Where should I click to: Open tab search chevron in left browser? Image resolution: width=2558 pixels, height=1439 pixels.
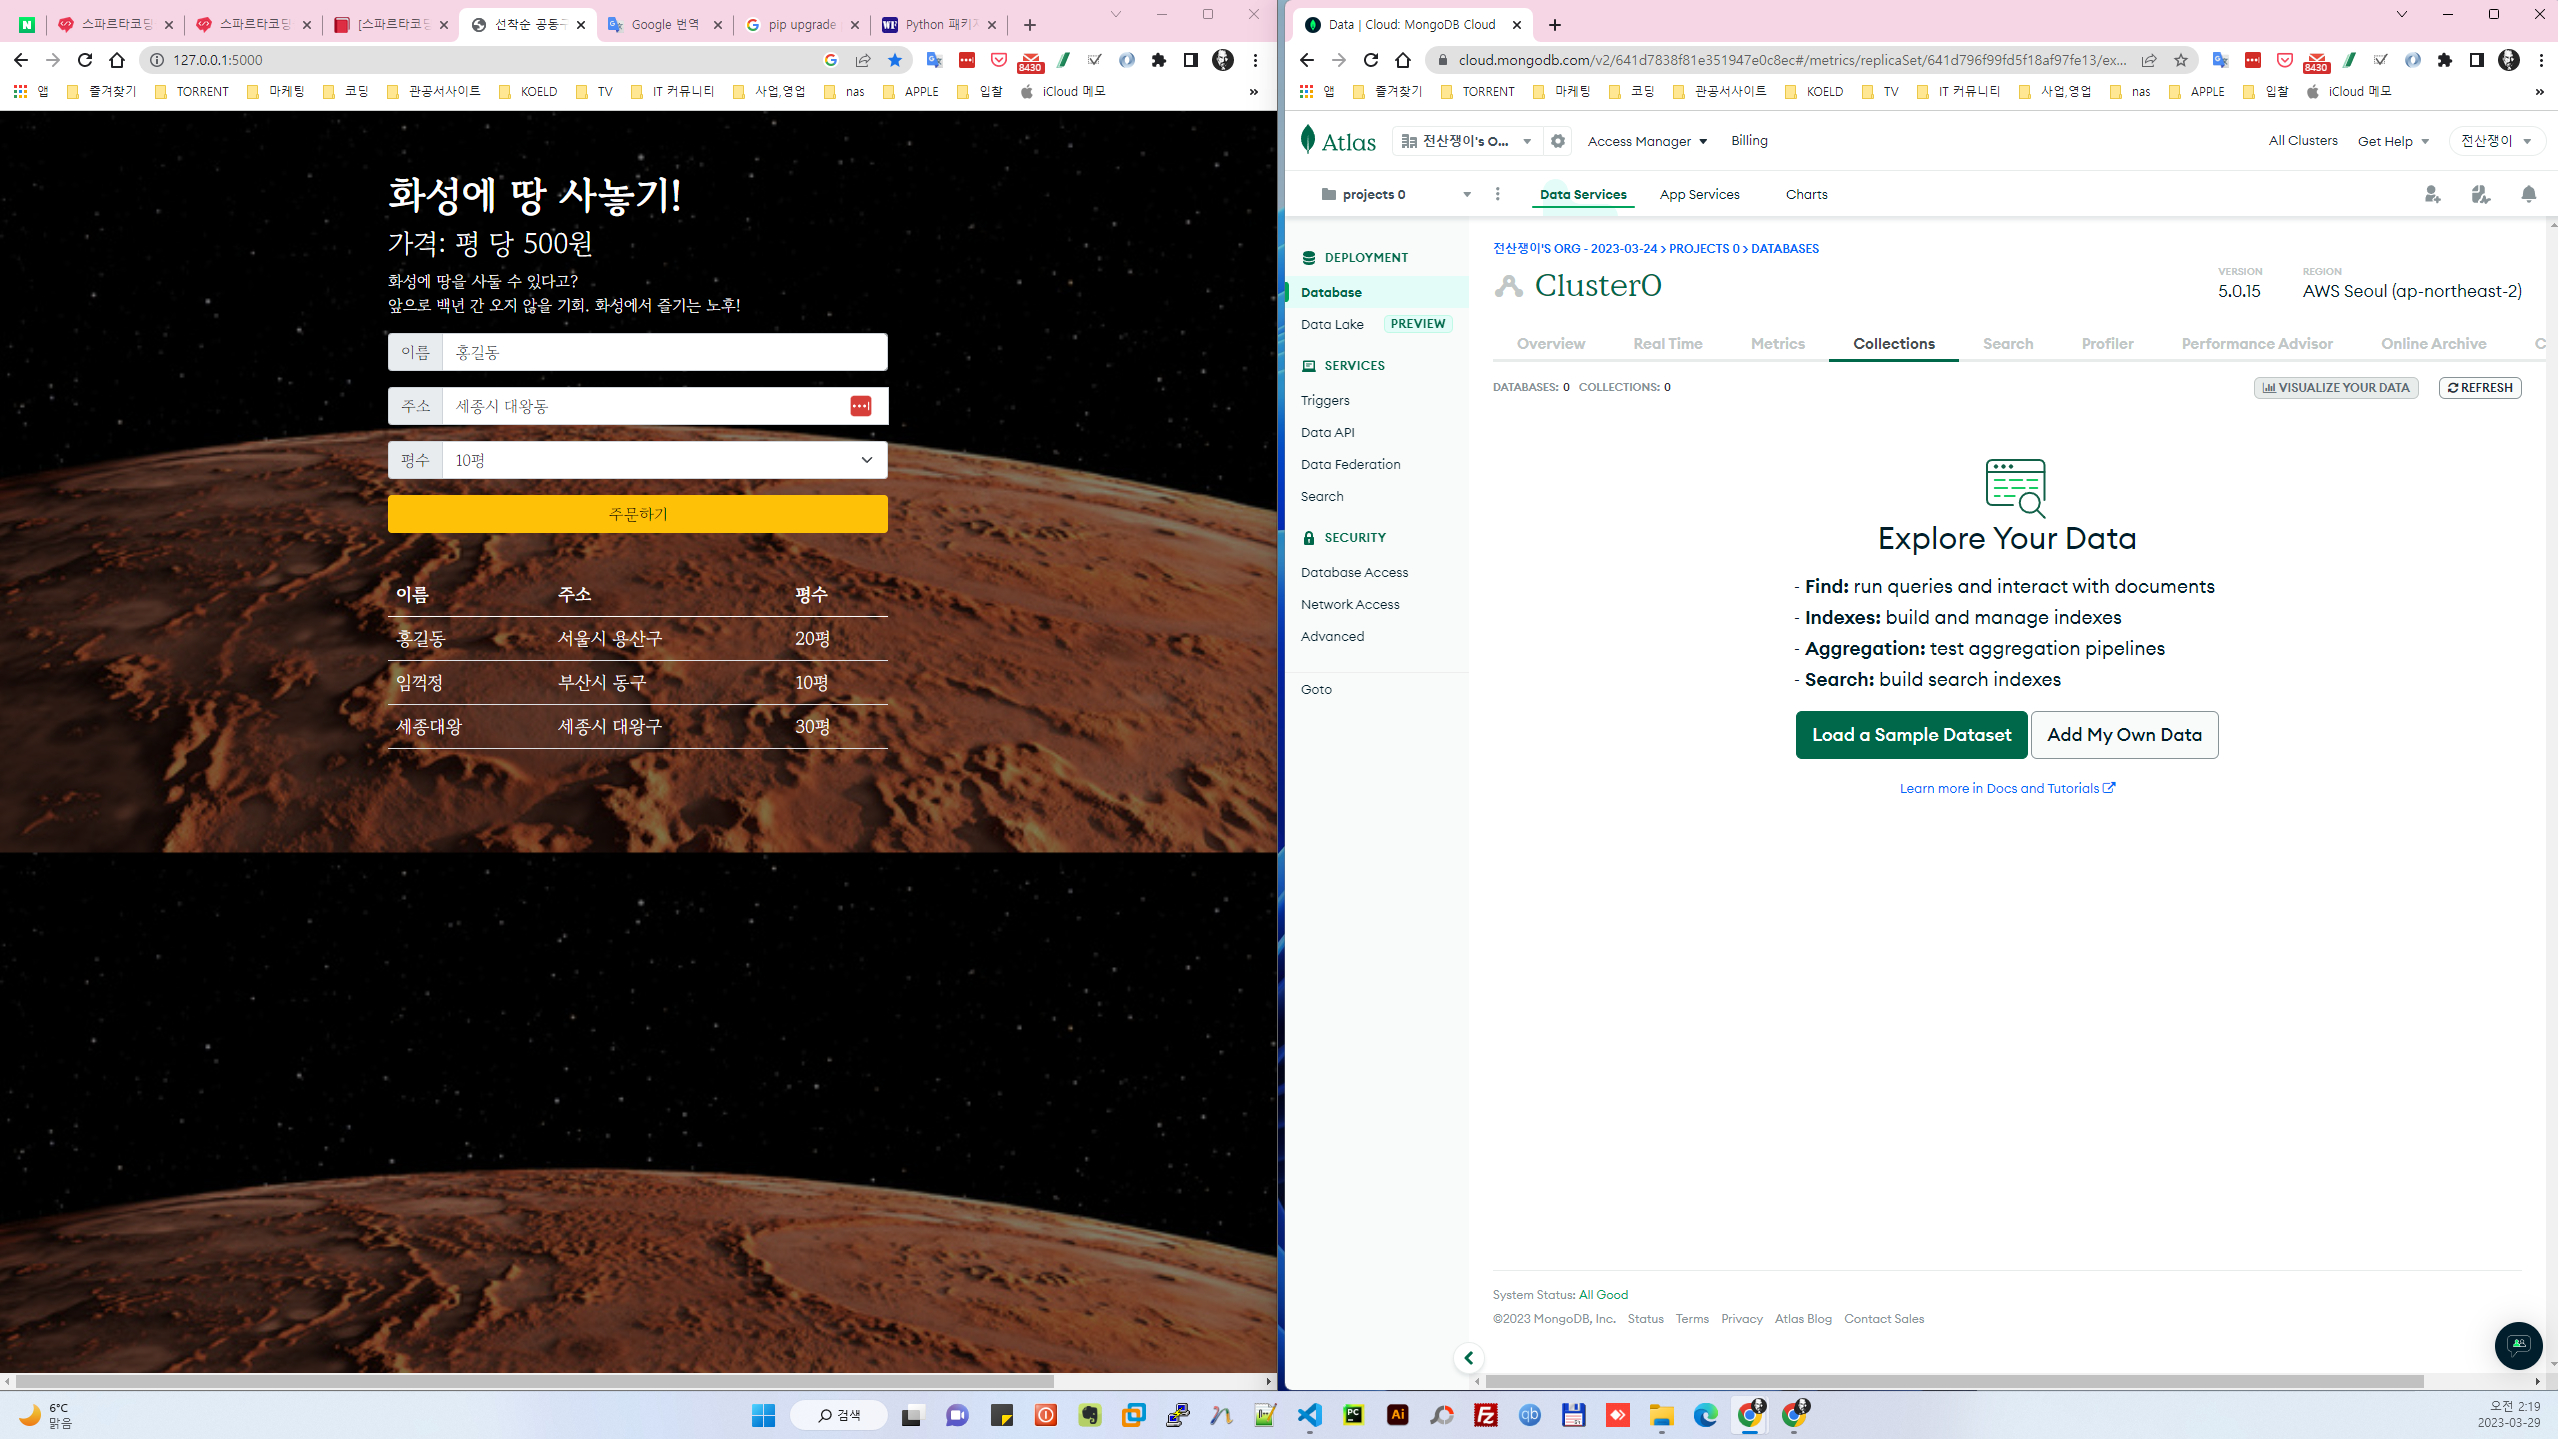click(1116, 15)
